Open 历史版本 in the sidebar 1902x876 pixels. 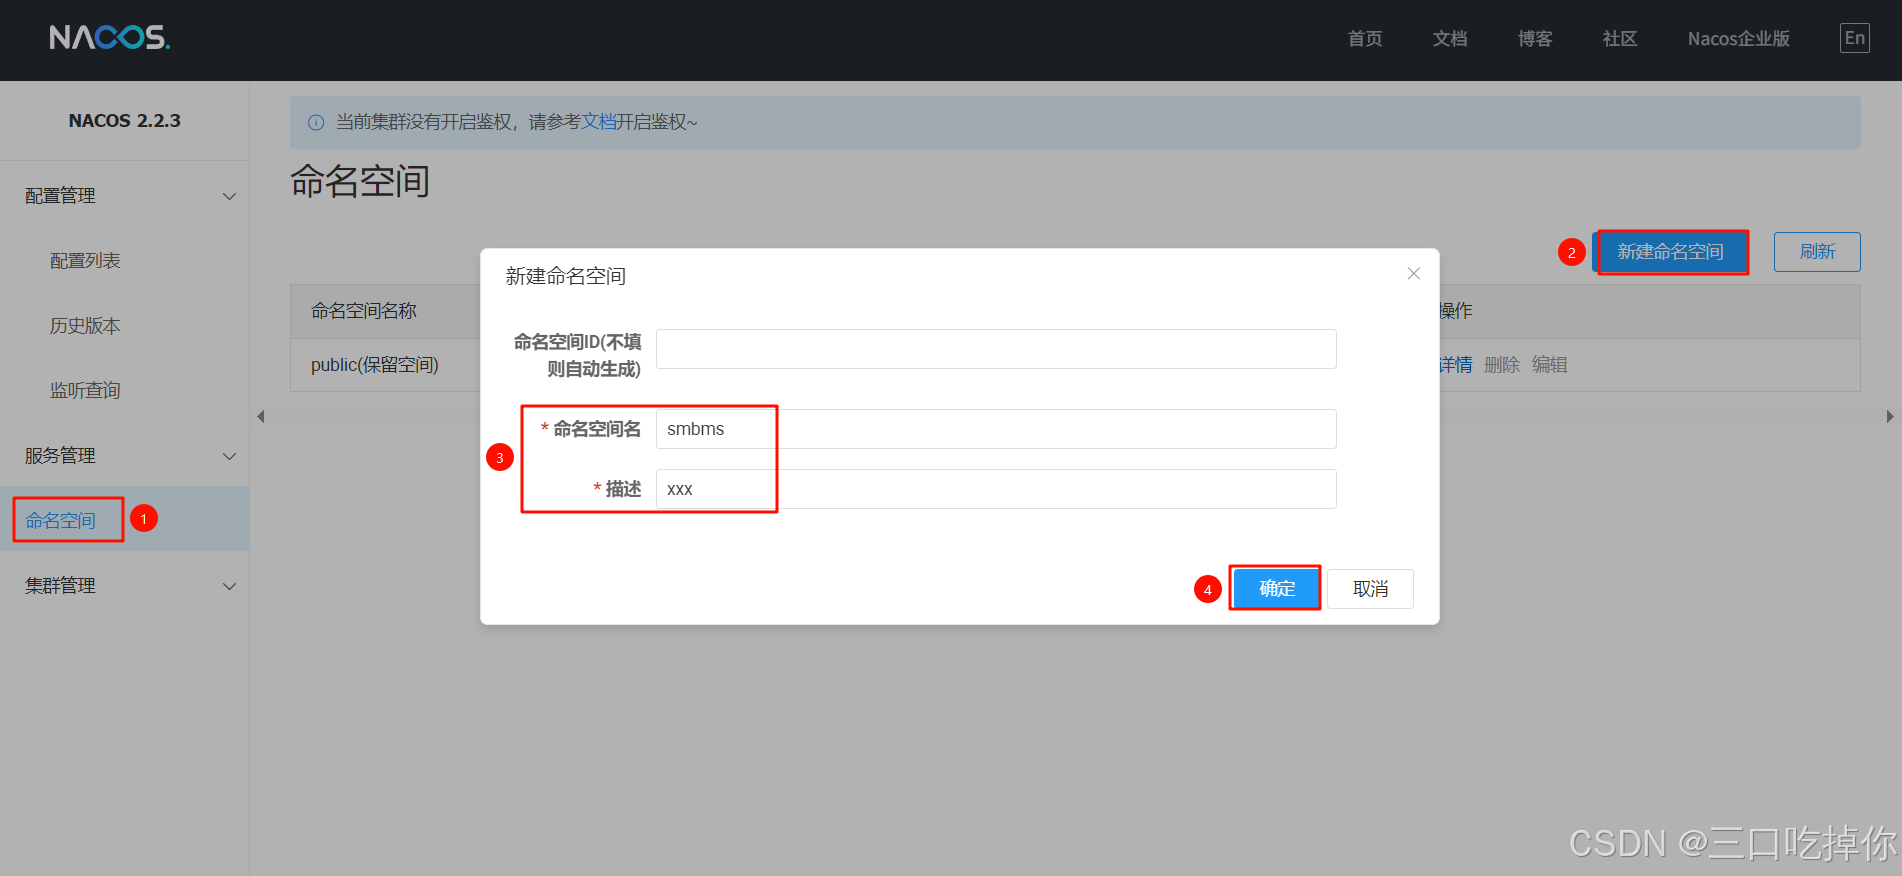coord(85,326)
